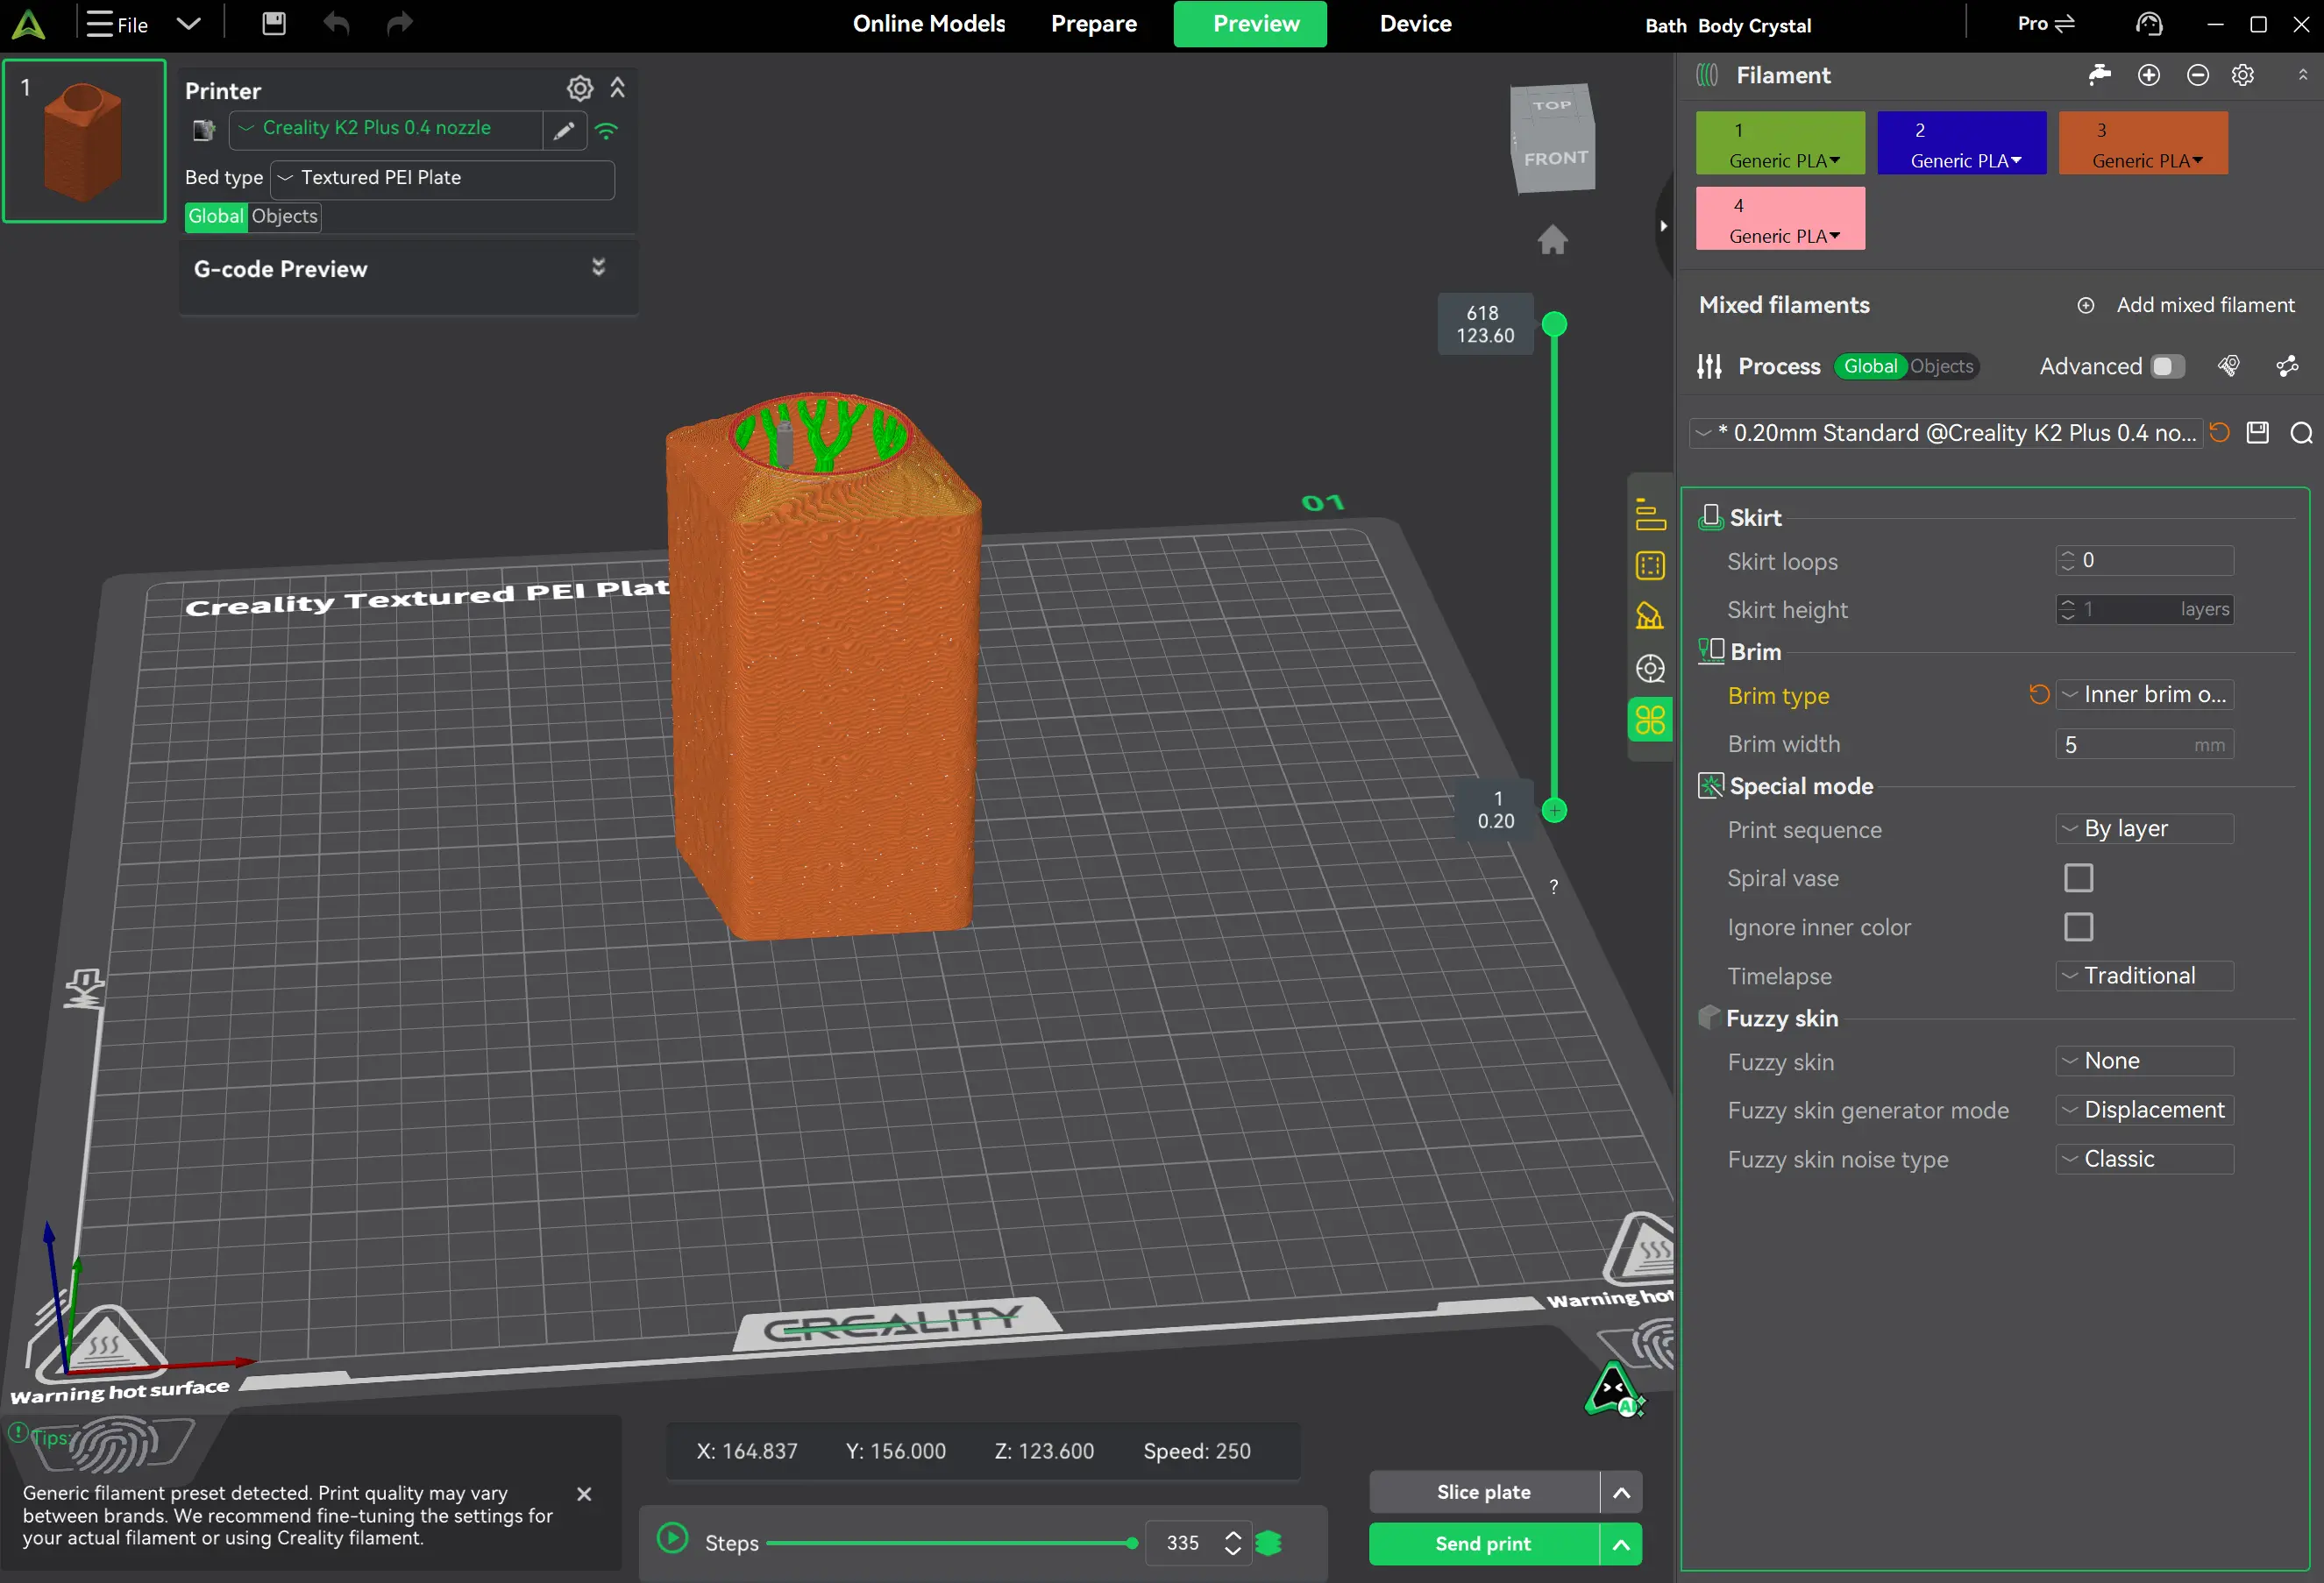This screenshot has width=2324, height=1583.
Task: Click the Send print button
Action: [x=1484, y=1544]
